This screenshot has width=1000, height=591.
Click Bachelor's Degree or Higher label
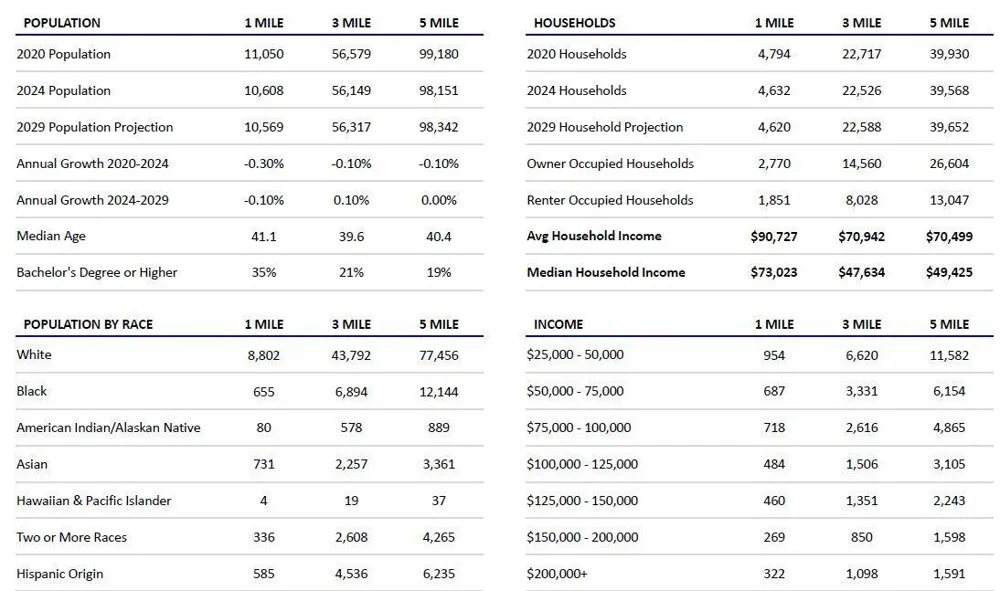pyautogui.click(x=97, y=273)
